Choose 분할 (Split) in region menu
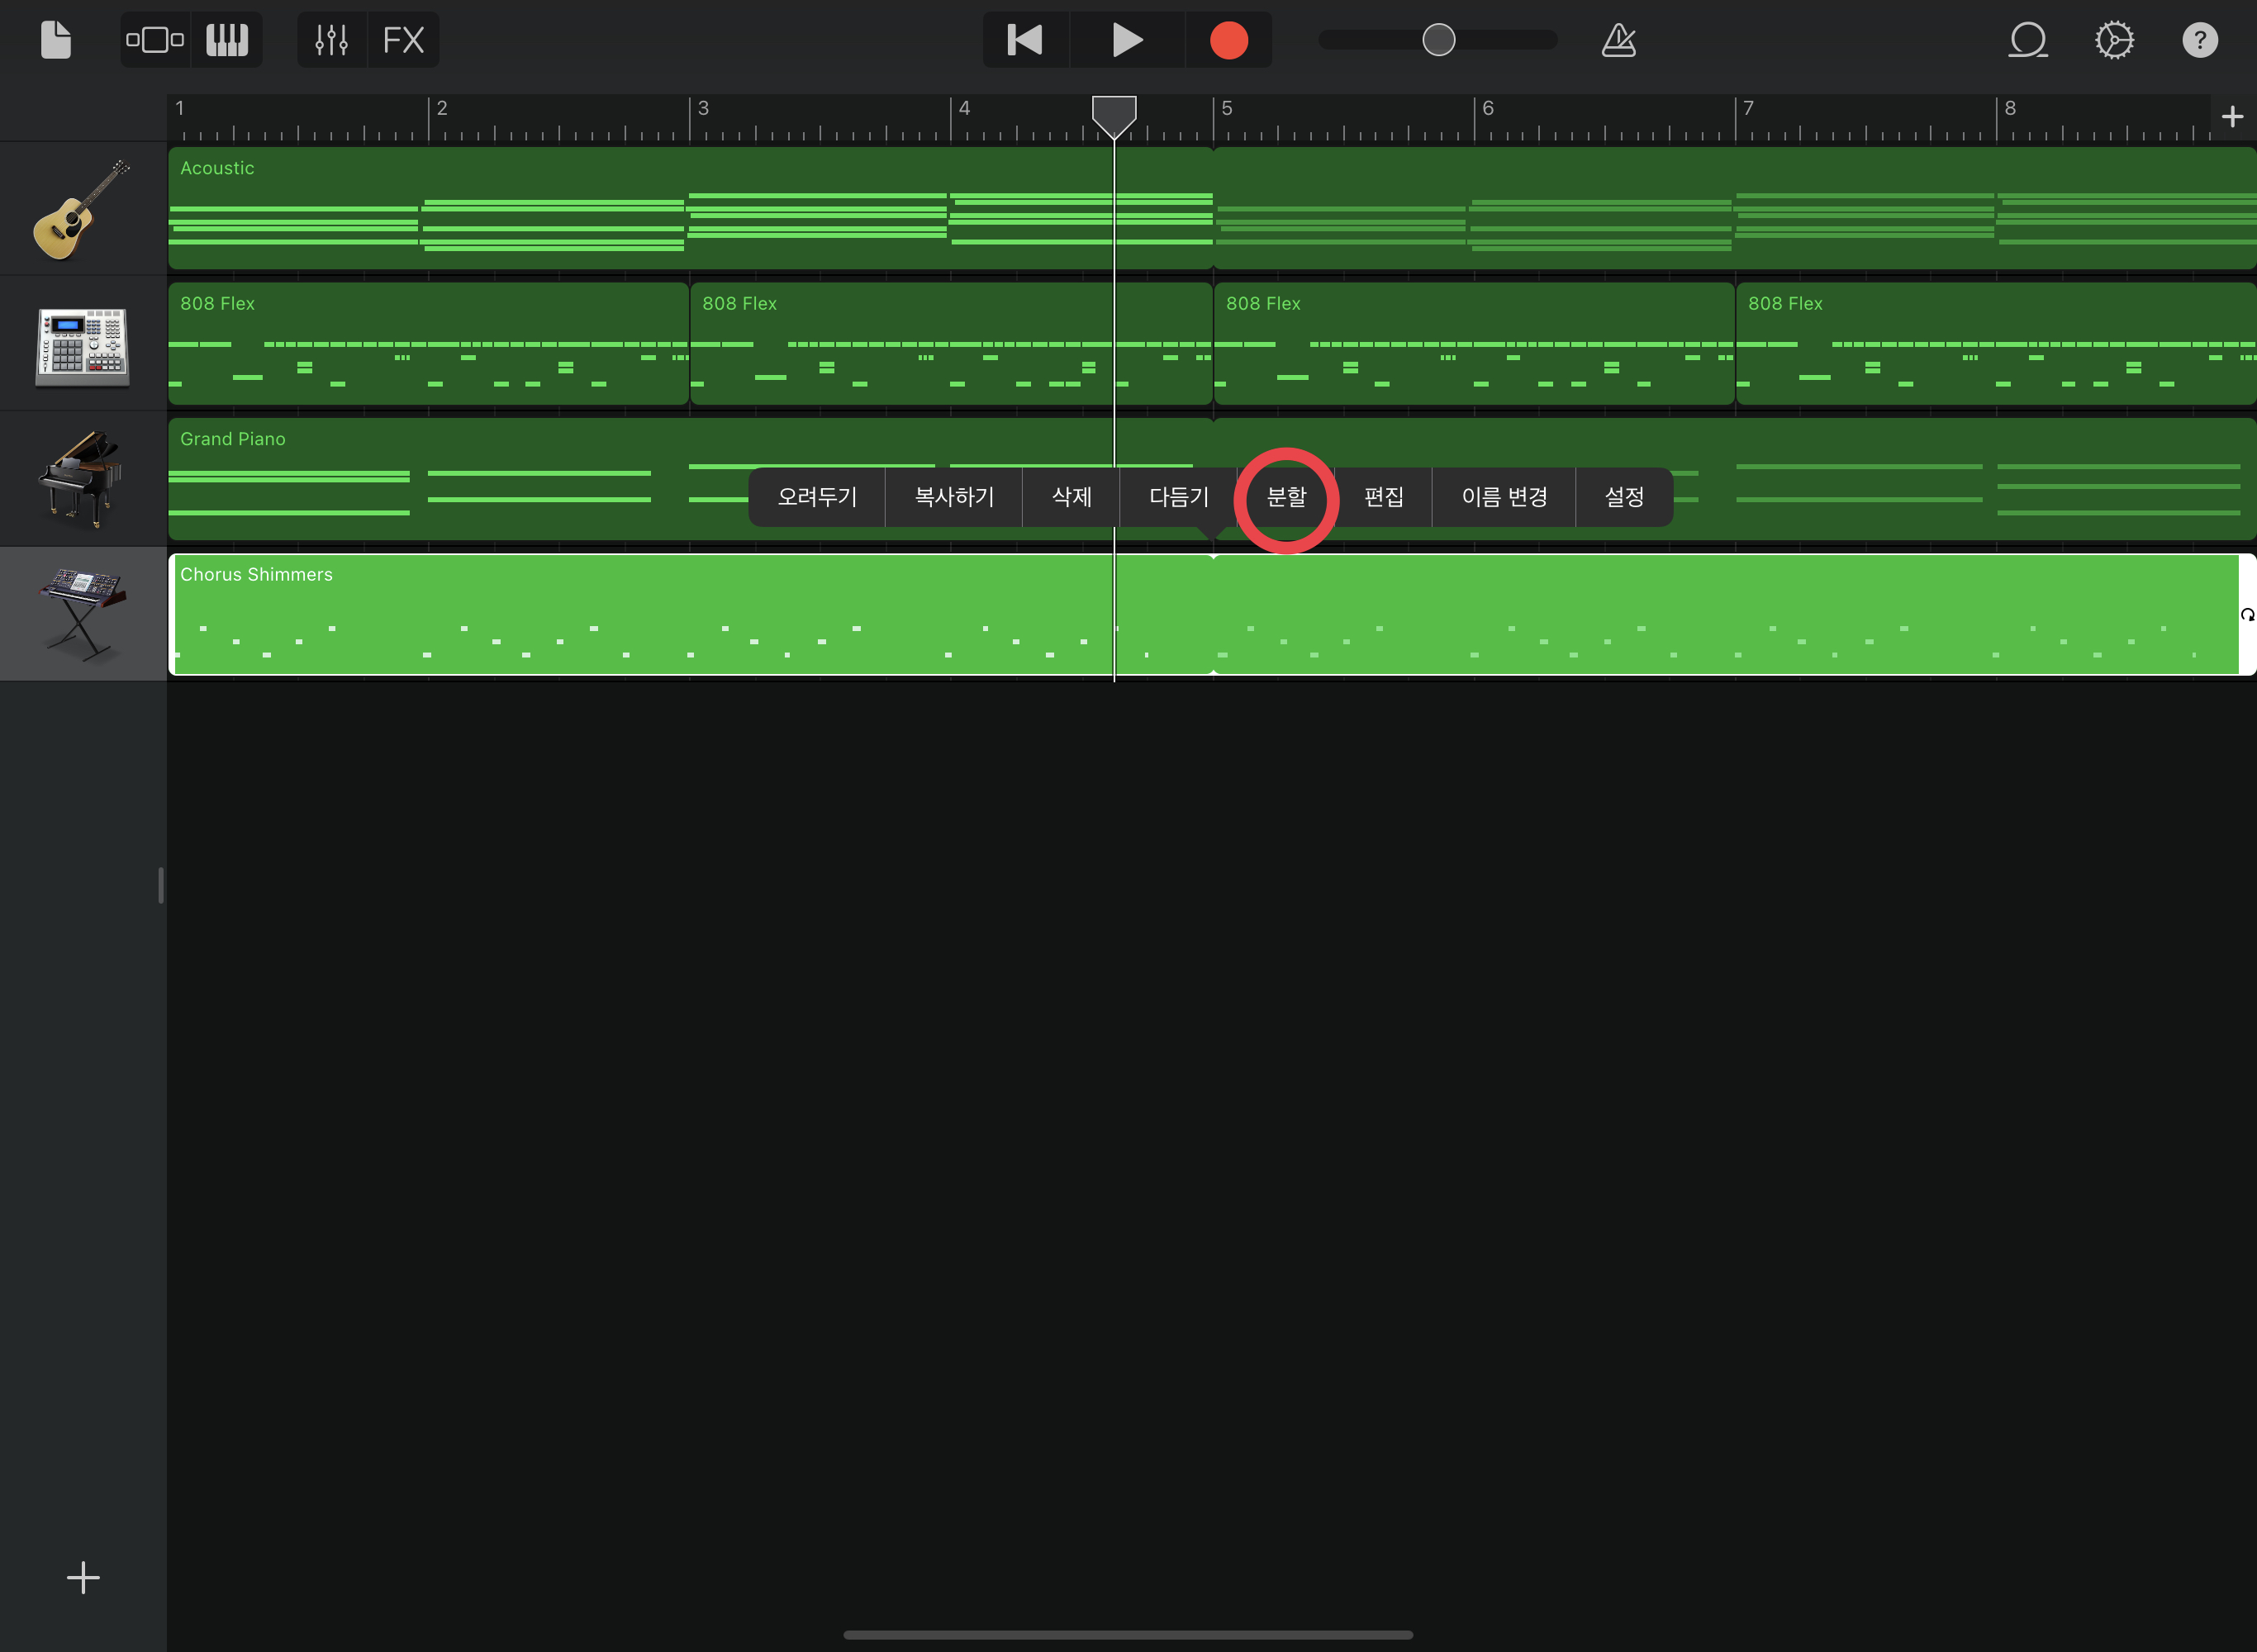 coord(1286,497)
